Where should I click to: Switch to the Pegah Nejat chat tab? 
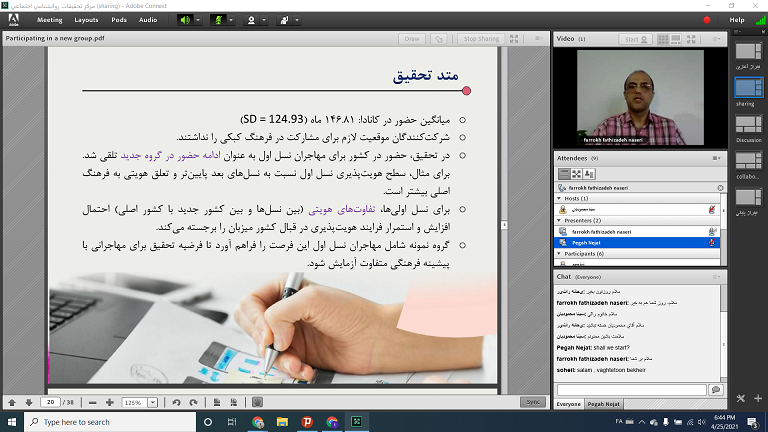[605, 403]
